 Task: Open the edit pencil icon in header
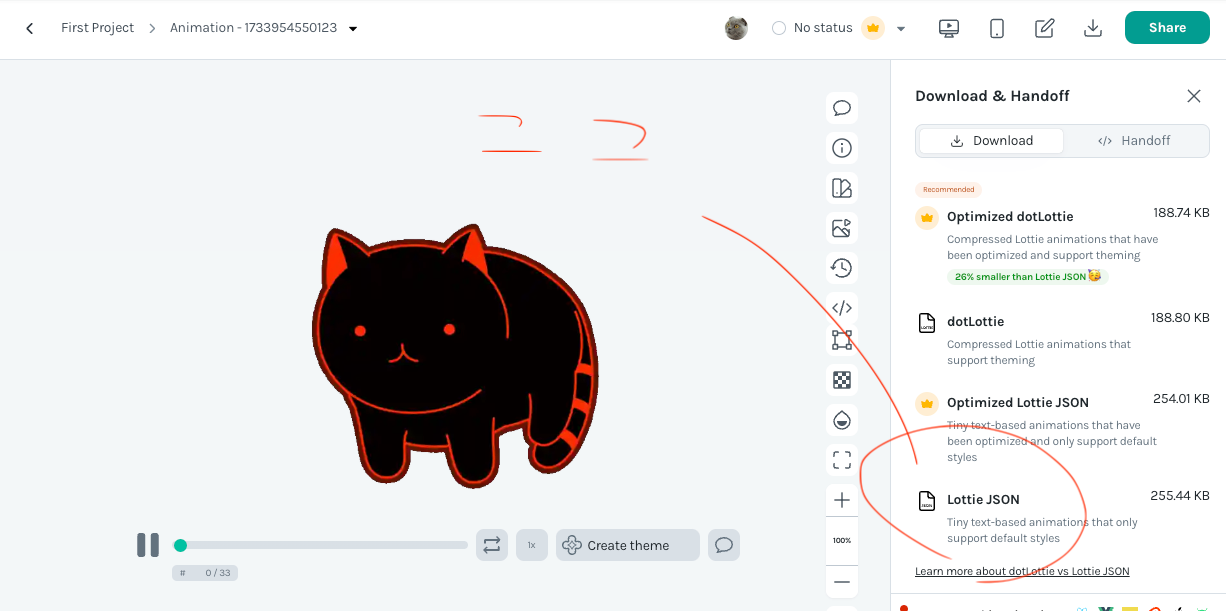click(x=1045, y=28)
